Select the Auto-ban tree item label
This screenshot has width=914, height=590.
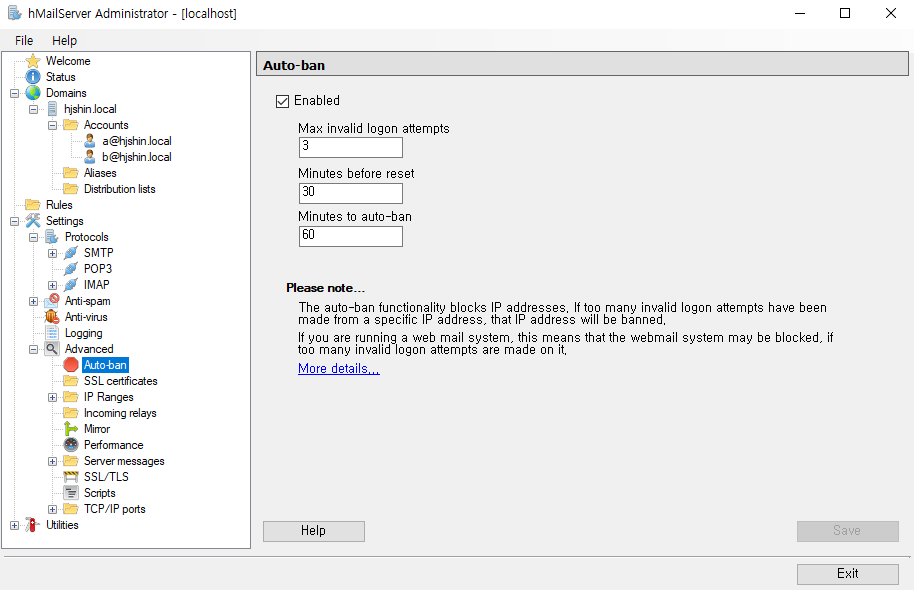[x=106, y=365]
